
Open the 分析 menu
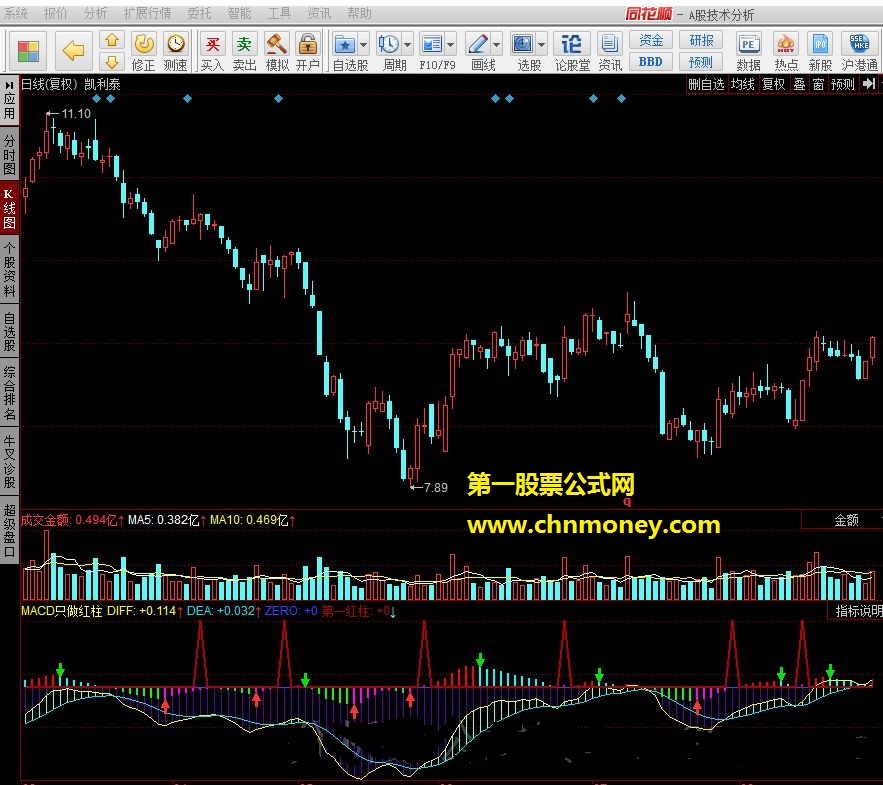click(95, 13)
